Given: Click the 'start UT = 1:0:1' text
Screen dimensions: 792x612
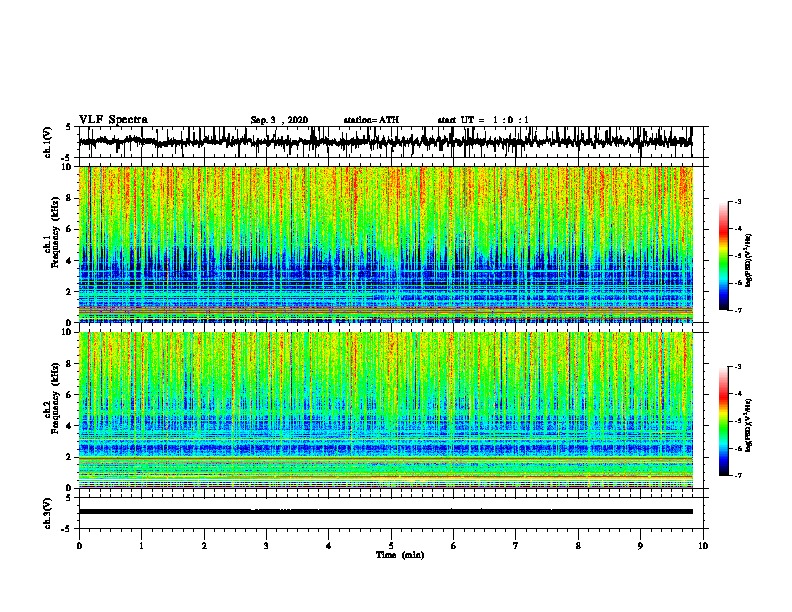Looking at the screenshot, I should [483, 120].
